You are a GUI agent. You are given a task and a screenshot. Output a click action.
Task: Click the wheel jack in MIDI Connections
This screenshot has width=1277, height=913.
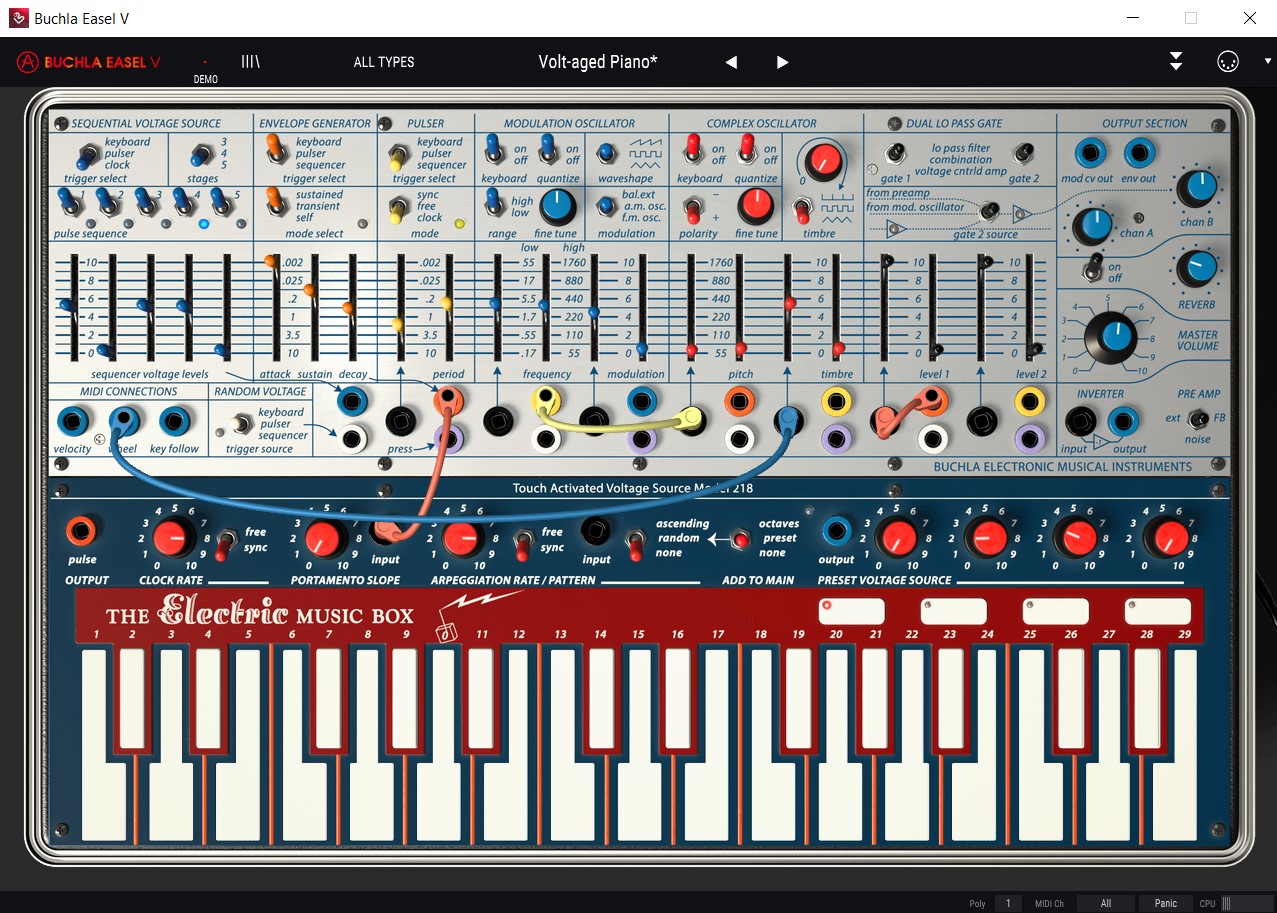pyautogui.click(x=123, y=421)
